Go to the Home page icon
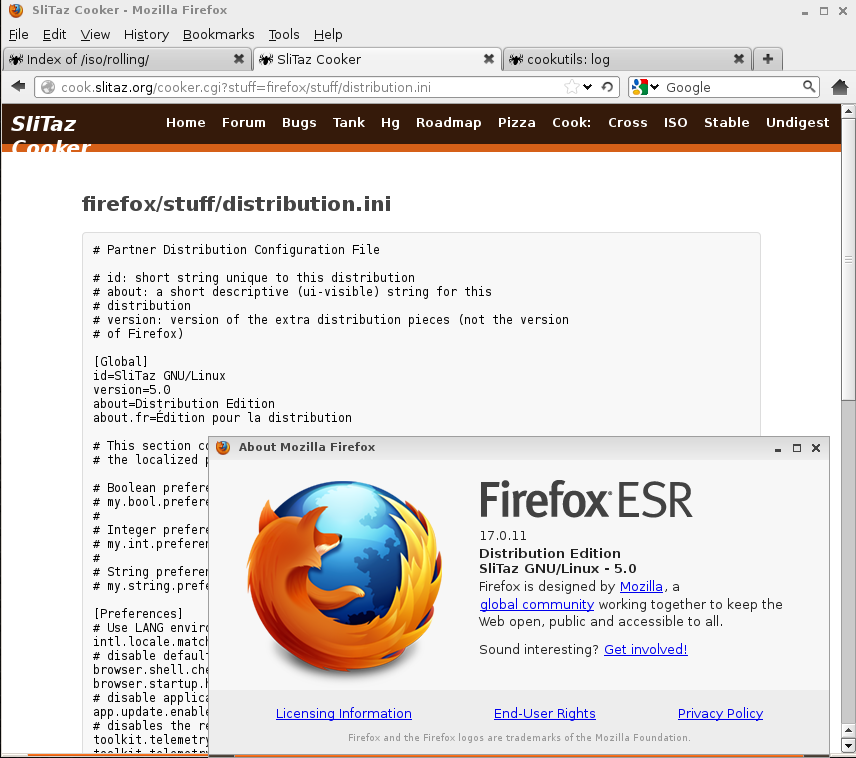The width and height of the screenshot is (856, 758). pyautogui.click(x=840, y=87)
